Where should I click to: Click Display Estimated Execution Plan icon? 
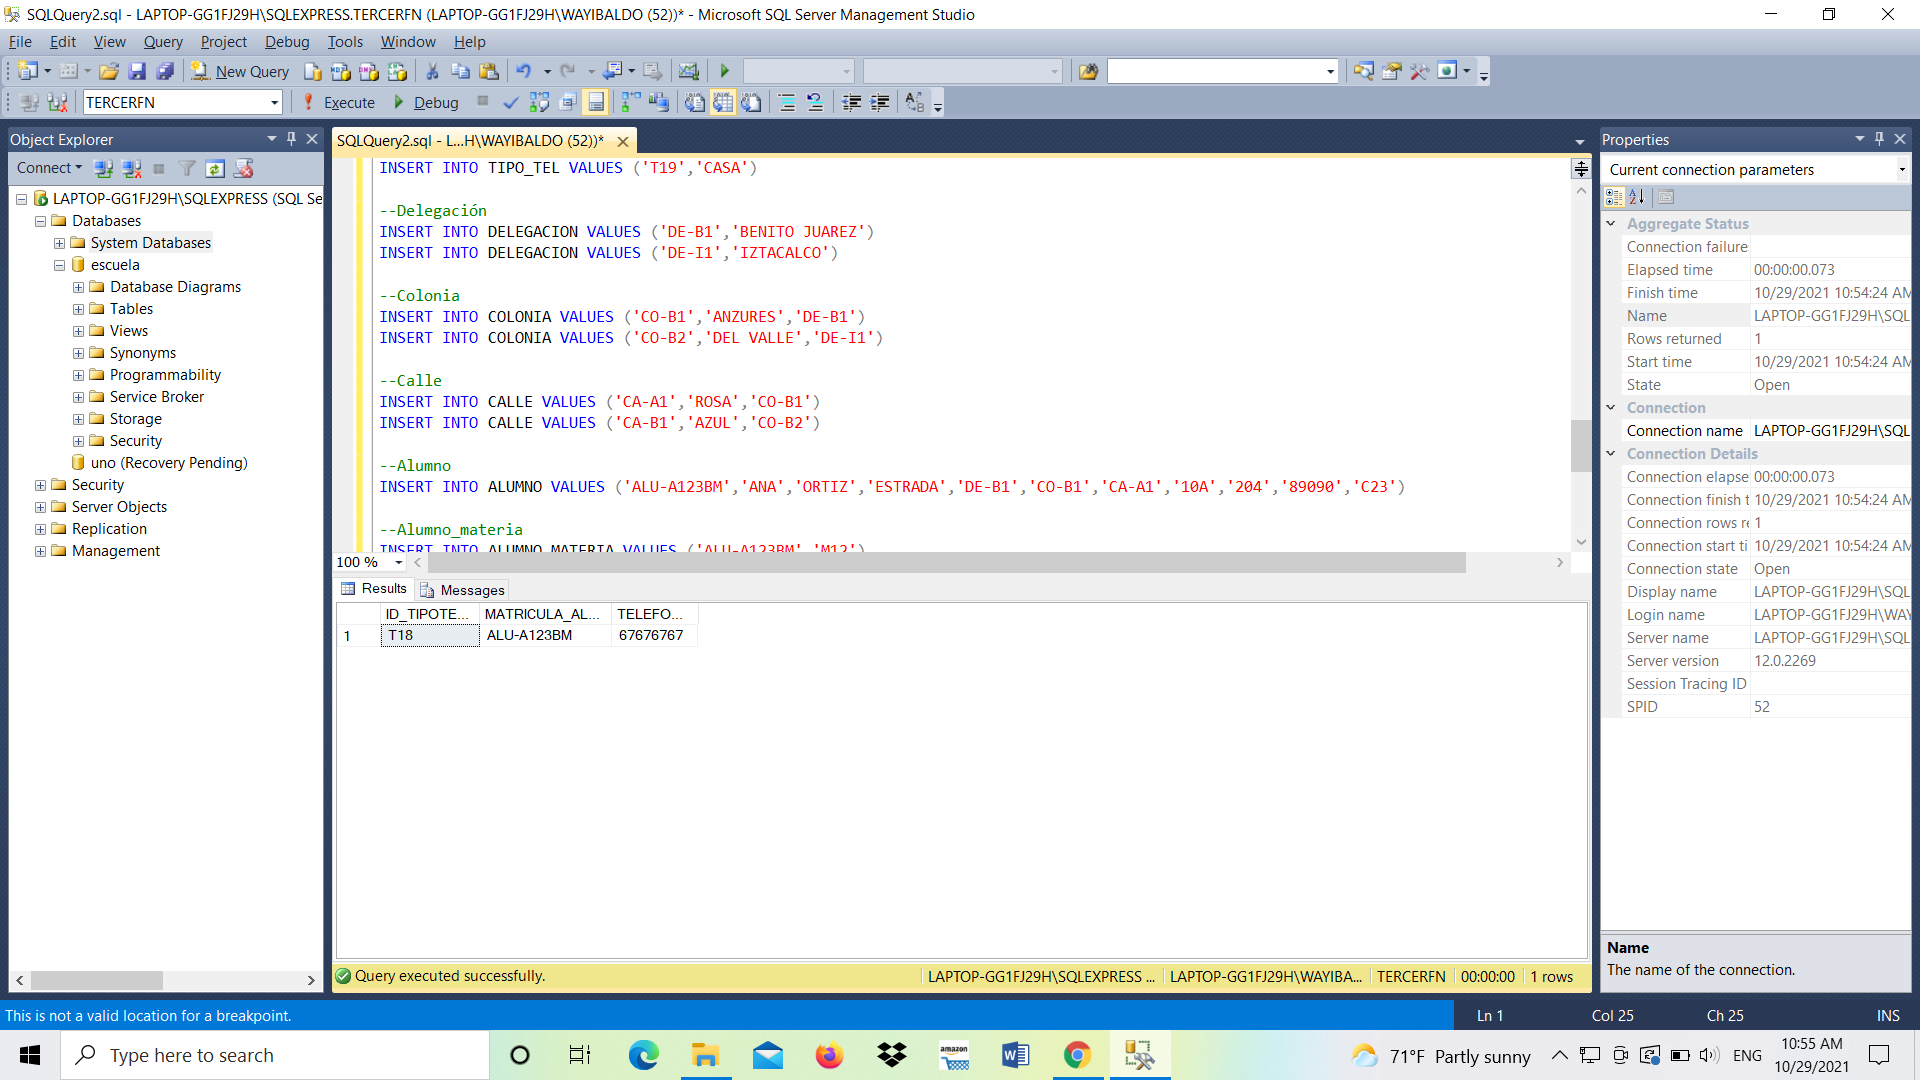pos(539,102)
